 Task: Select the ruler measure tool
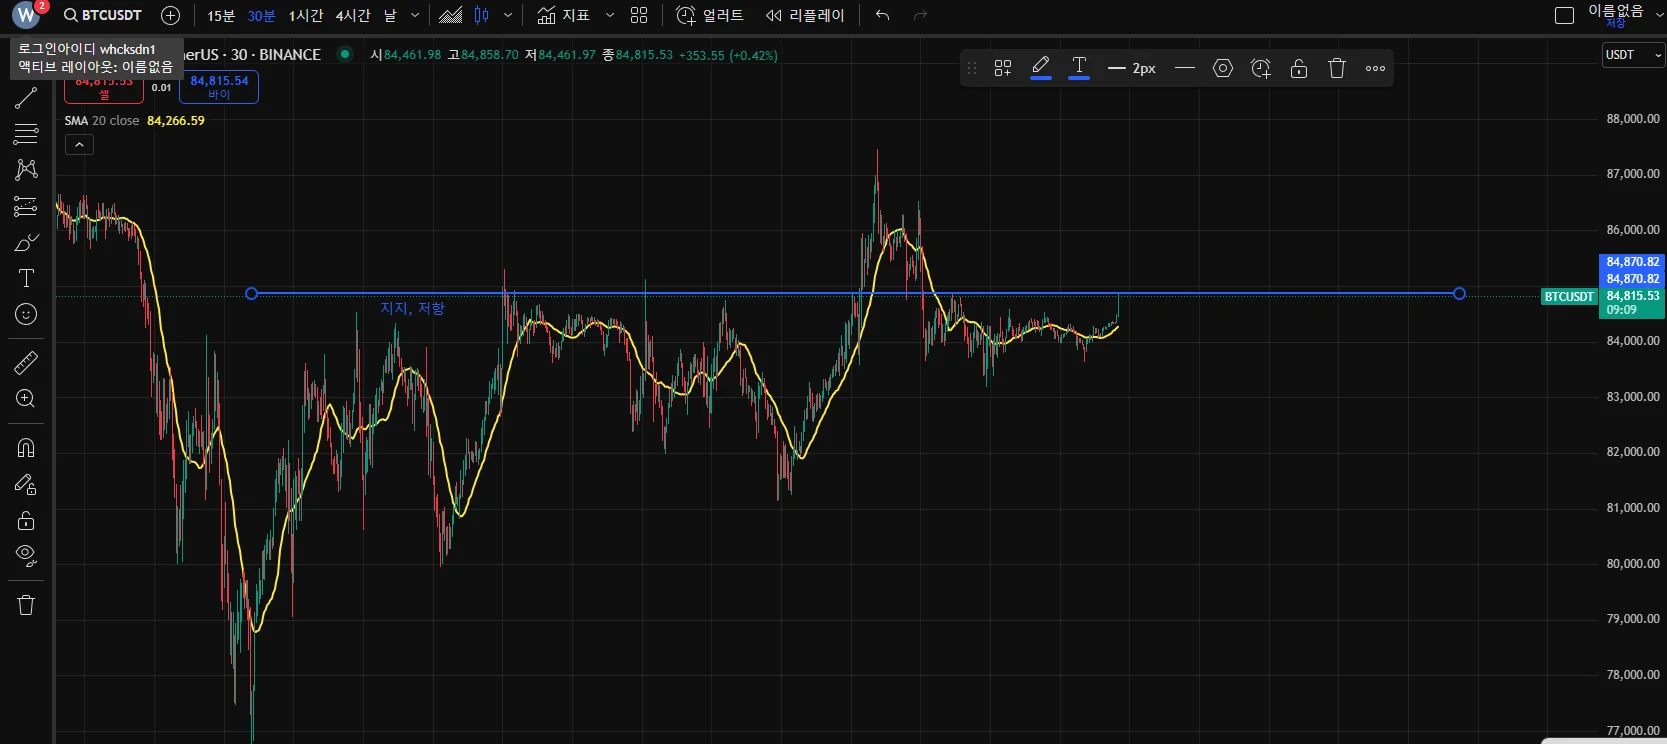26,363
